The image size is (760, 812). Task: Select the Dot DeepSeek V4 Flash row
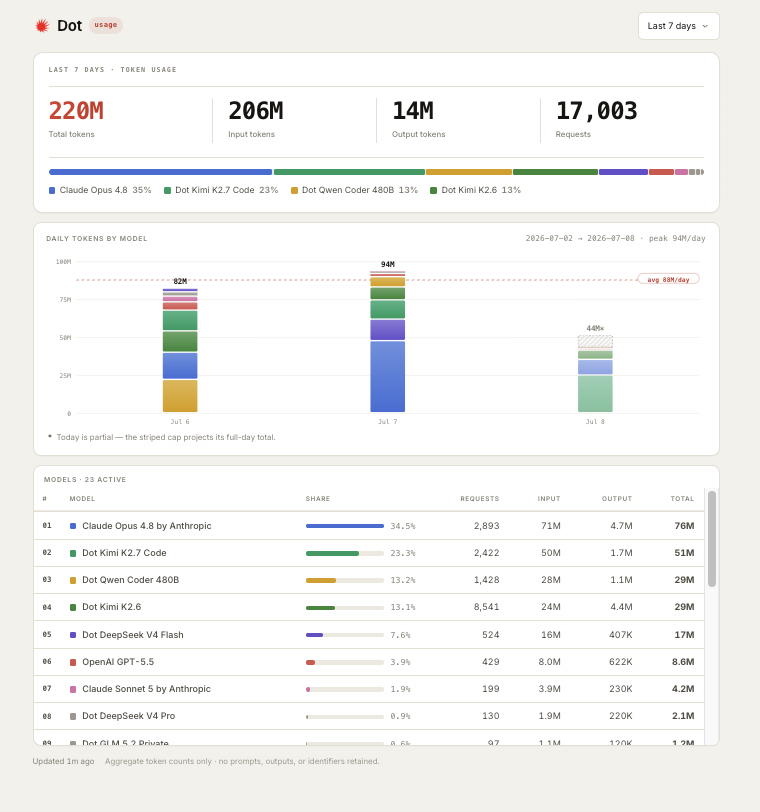(x=369, y=634)
